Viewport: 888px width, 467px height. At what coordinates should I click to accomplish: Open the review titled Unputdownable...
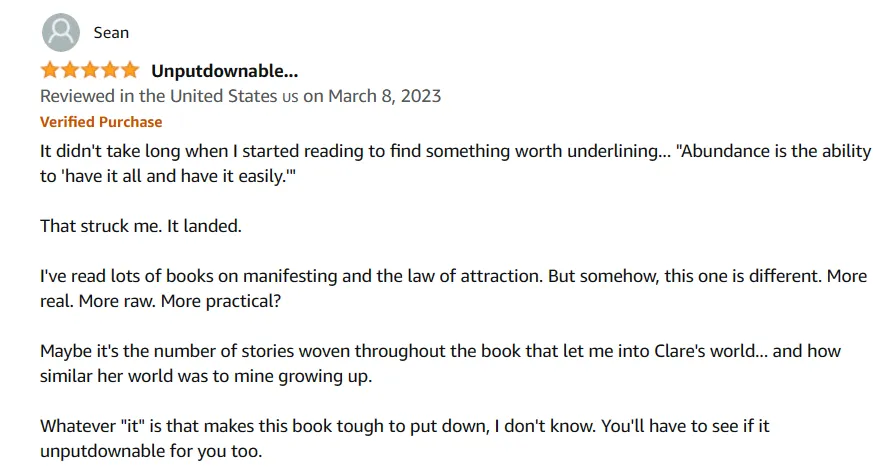pos(224,71)
